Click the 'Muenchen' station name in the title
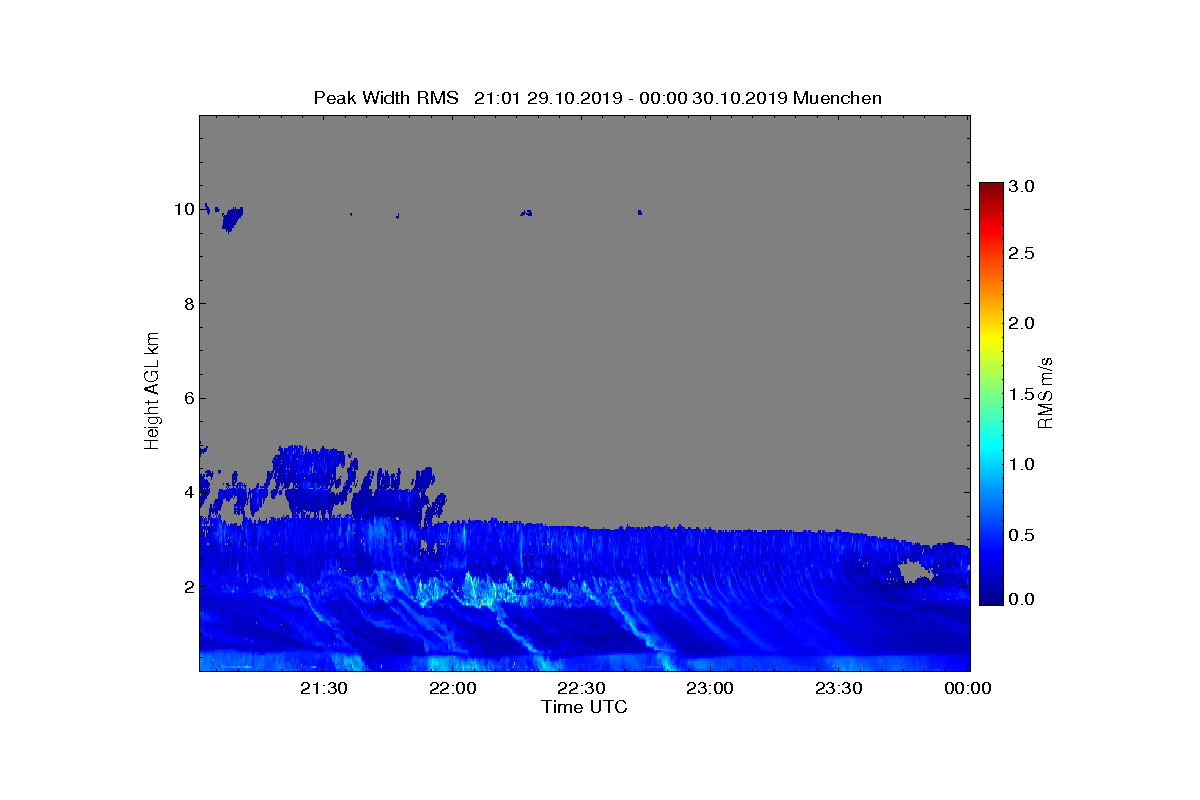Image resolution: width=1200 pixels, height=800 pixels. (x=837, y=98)
